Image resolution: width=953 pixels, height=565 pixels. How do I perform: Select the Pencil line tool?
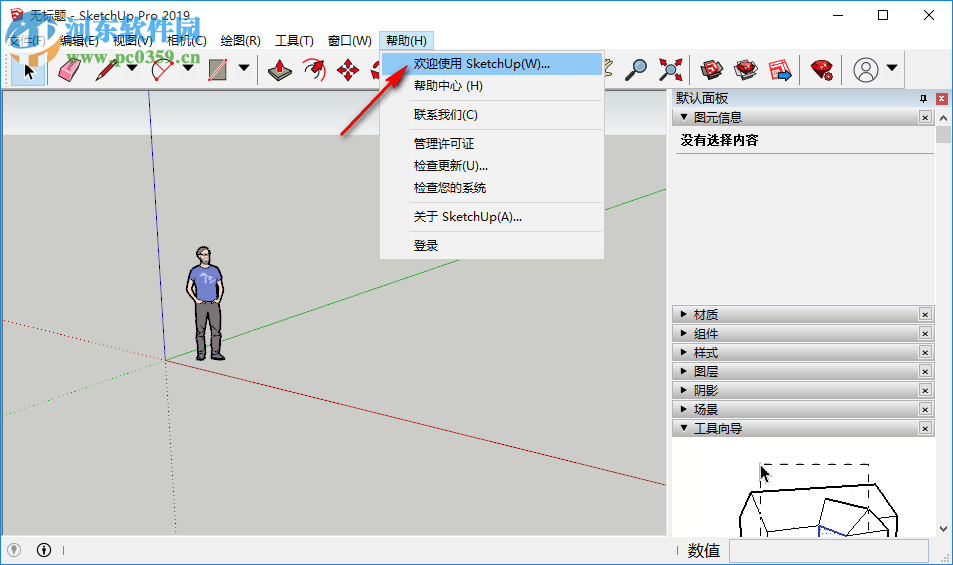coord(106,70)
